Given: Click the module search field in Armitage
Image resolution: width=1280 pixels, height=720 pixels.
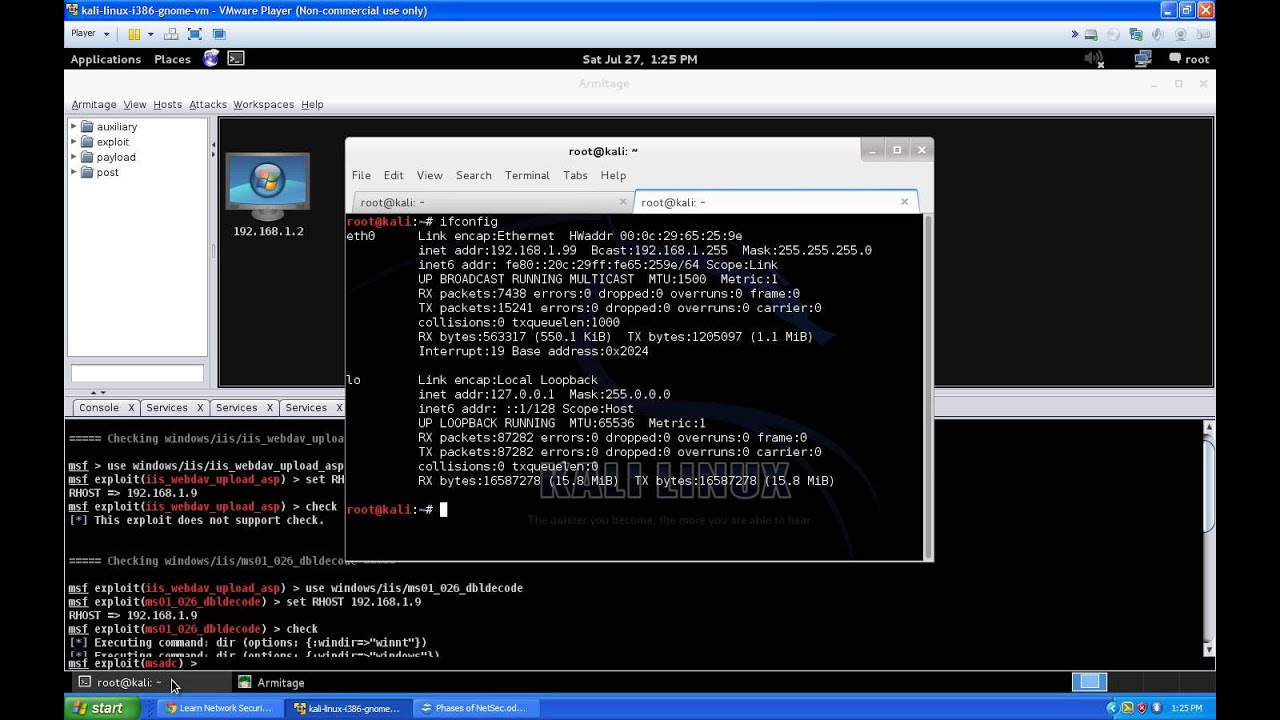Looking at the screenshot, I should click(x=137, y=374).
